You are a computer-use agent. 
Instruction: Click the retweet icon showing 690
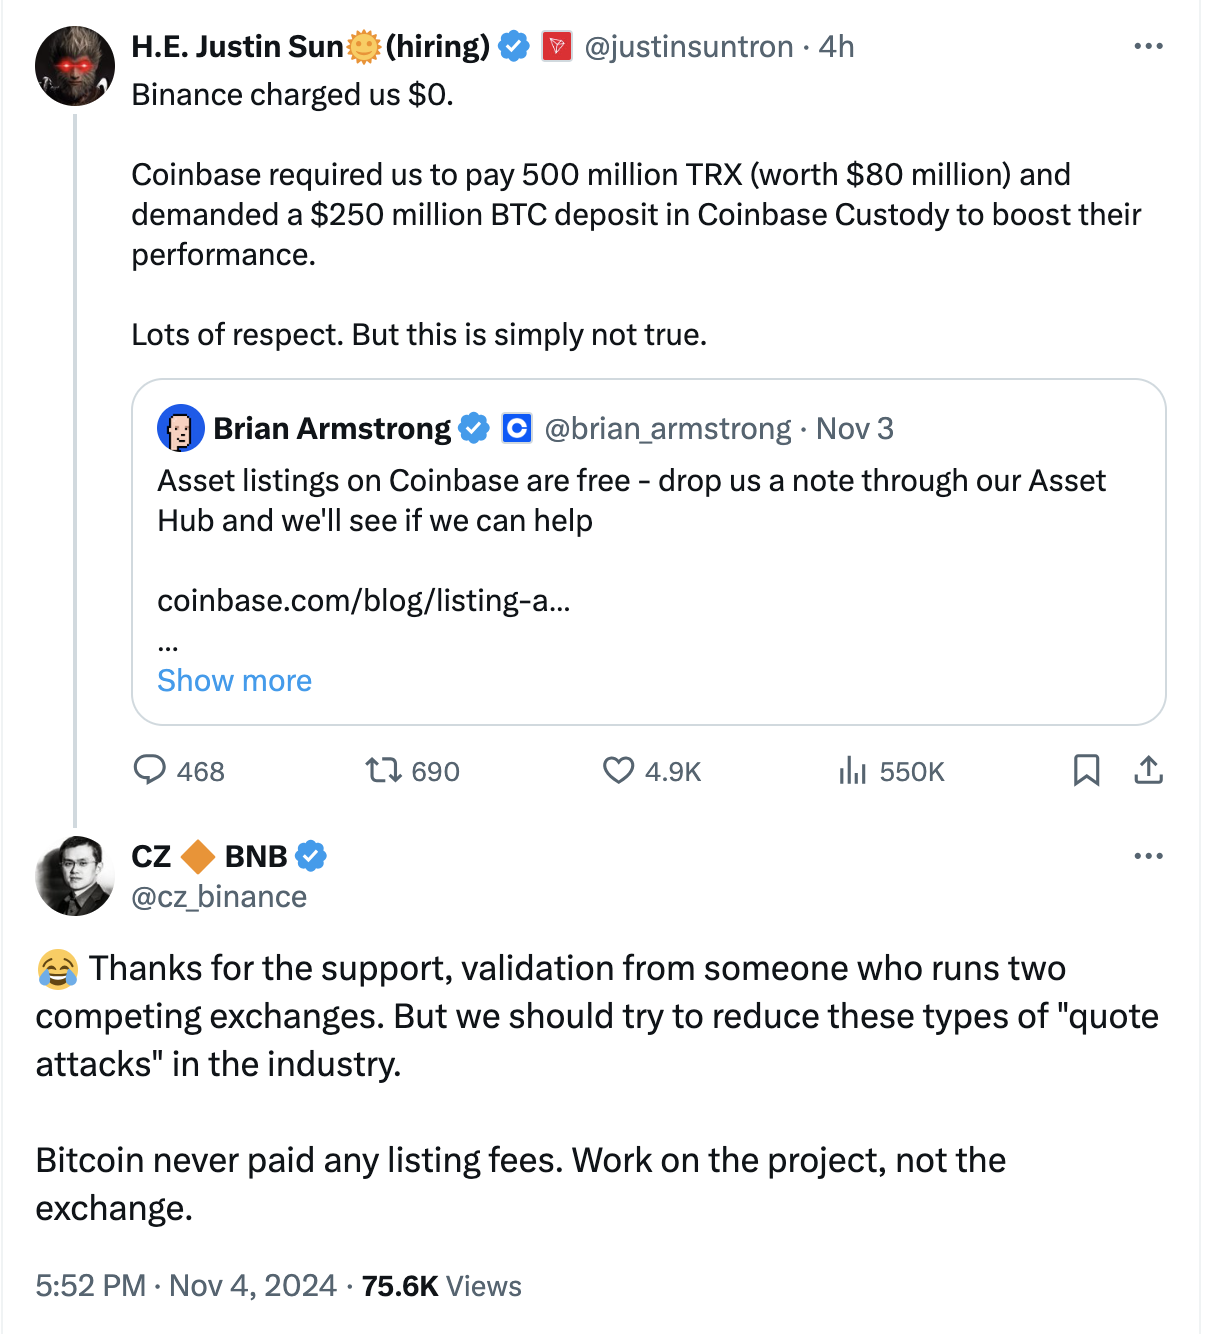click(383, 770)
